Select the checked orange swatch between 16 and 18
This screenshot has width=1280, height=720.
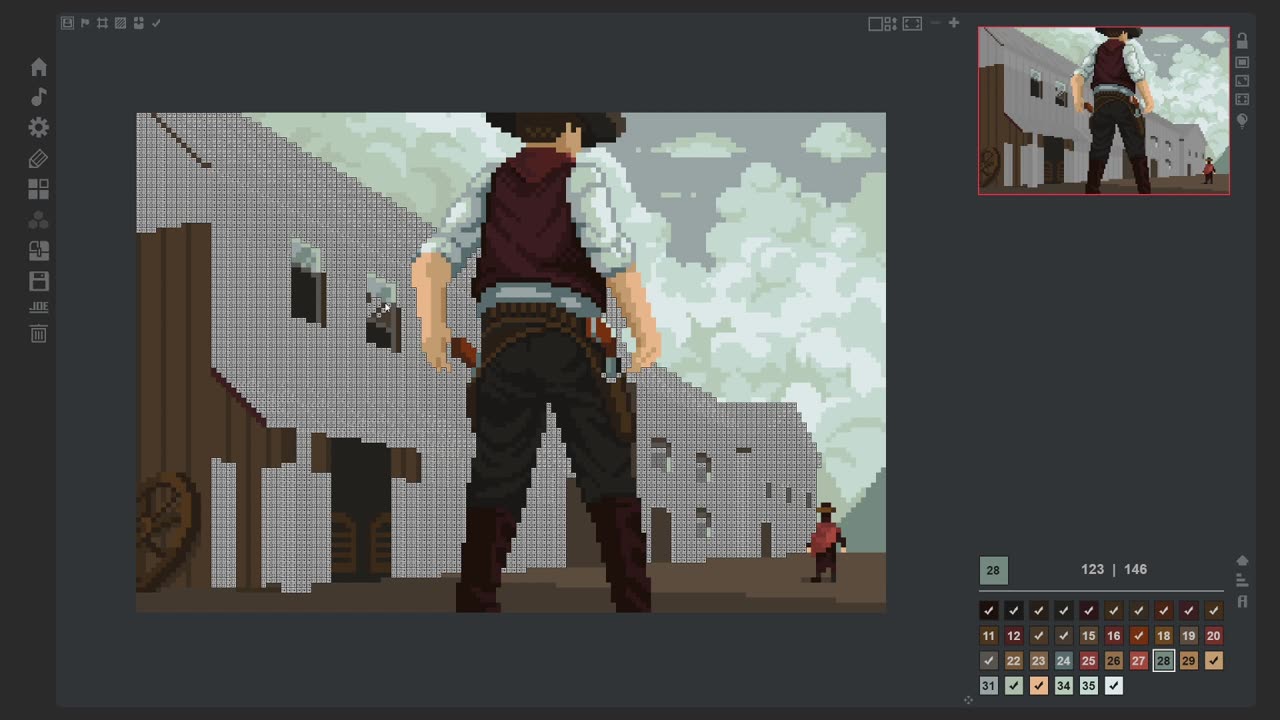click(1138, 635)
